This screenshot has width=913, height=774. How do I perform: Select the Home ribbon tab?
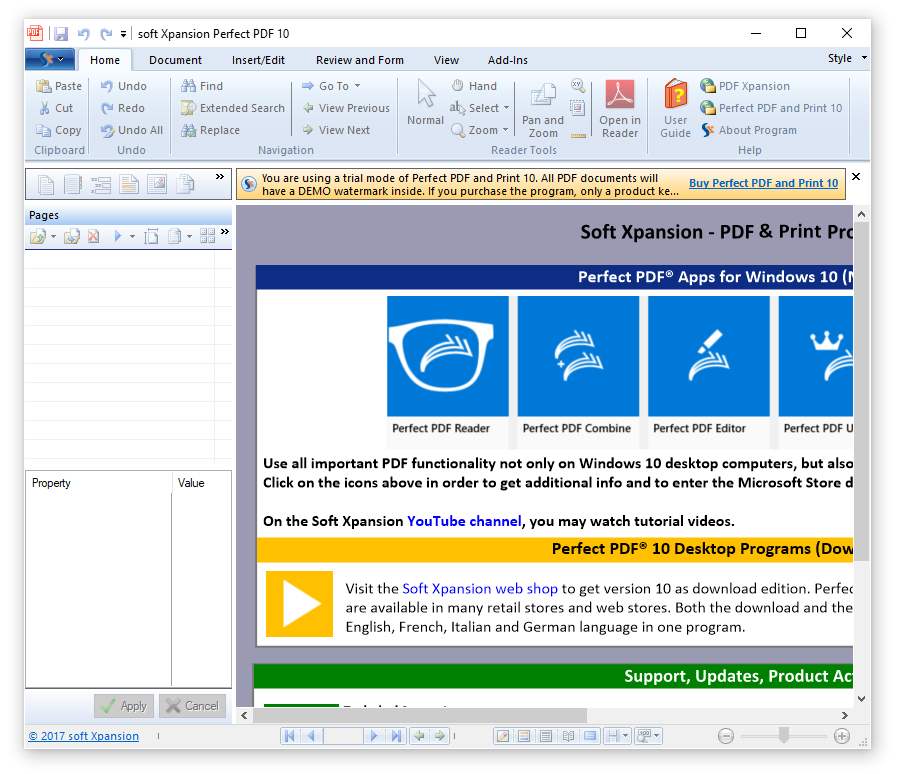tap(105, 60)
